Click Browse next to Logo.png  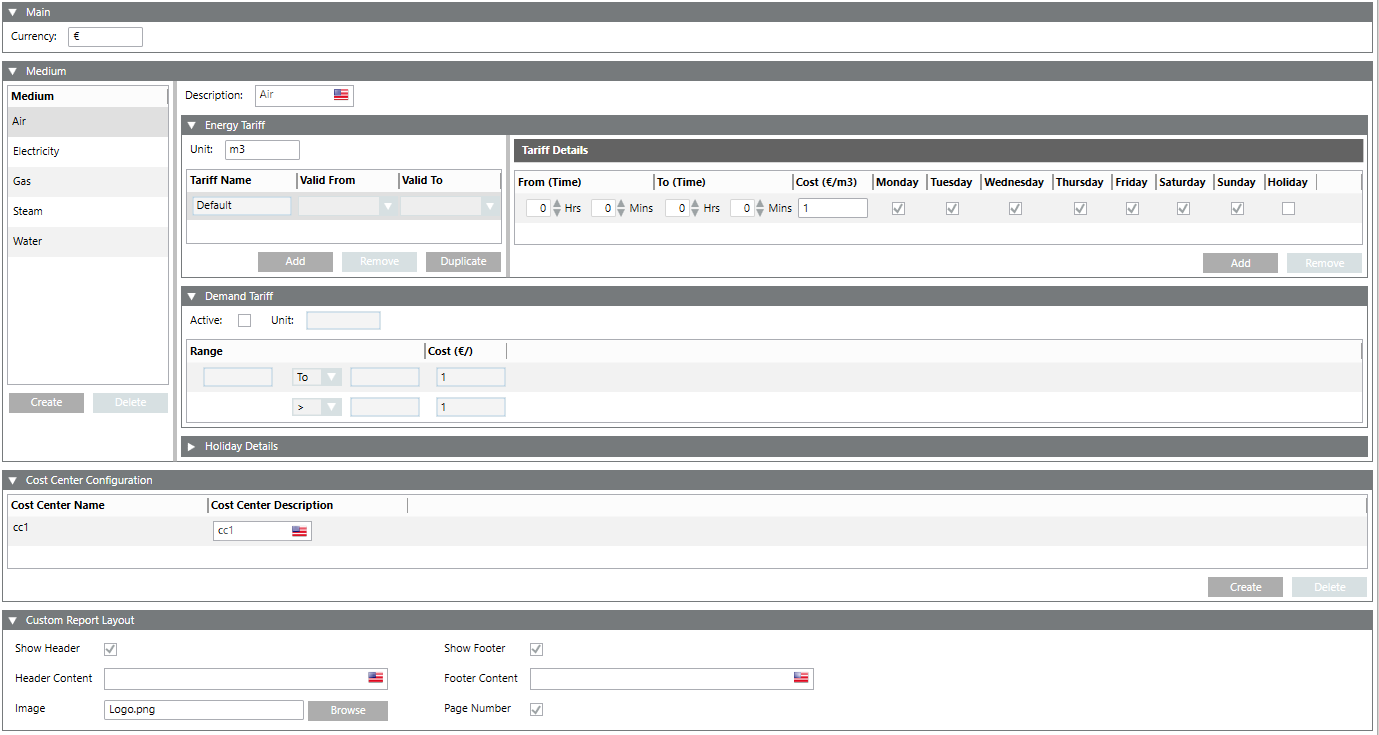pyautogui.click(x=347, y=710)
